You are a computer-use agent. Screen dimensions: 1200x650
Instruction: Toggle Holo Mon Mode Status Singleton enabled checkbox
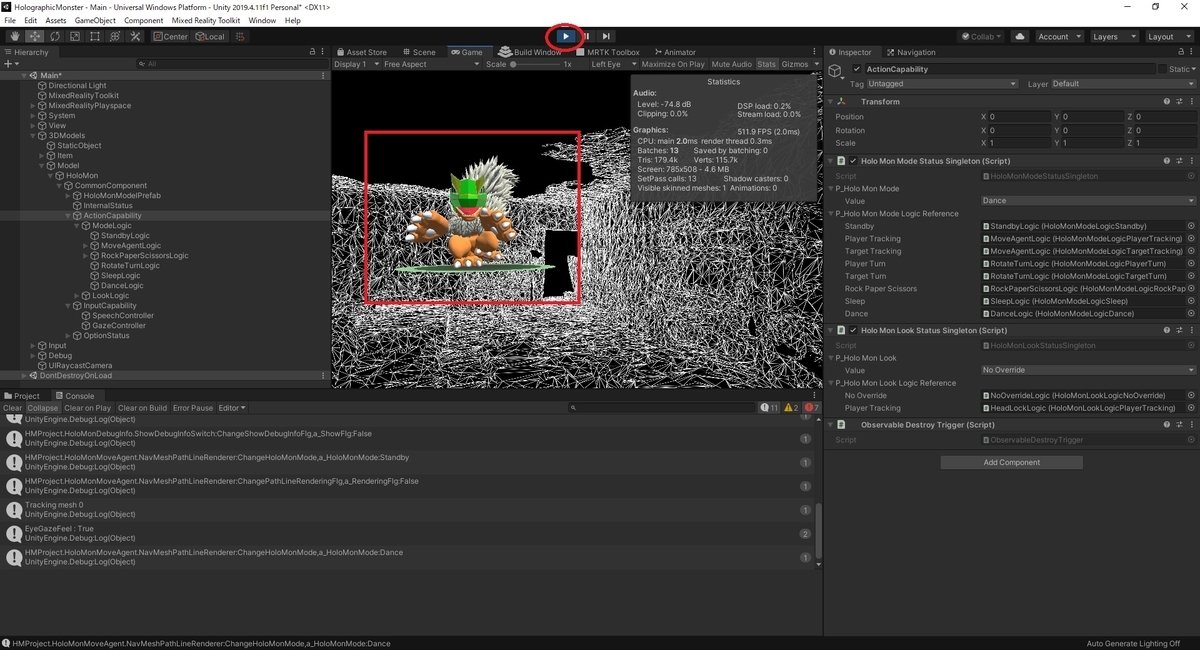click(853, 161)
